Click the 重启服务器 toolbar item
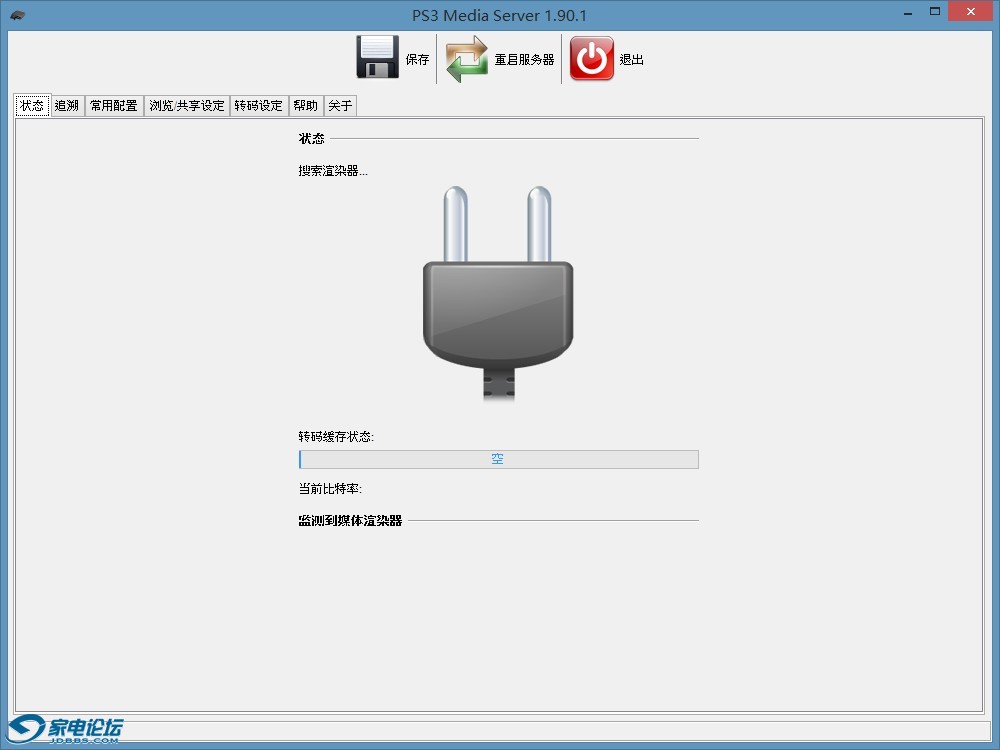 pyautogui.click(x=522, y=59)
